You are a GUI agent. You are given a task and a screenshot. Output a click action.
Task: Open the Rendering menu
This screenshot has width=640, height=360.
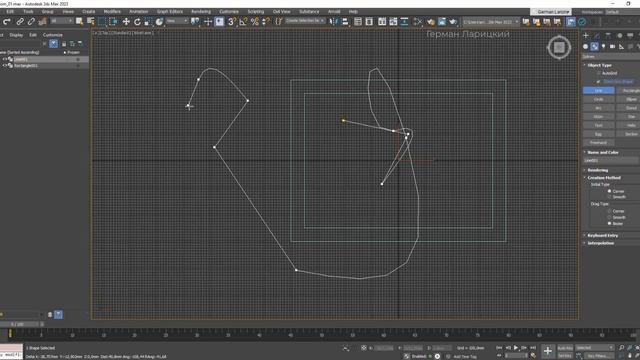pos(201,11)
